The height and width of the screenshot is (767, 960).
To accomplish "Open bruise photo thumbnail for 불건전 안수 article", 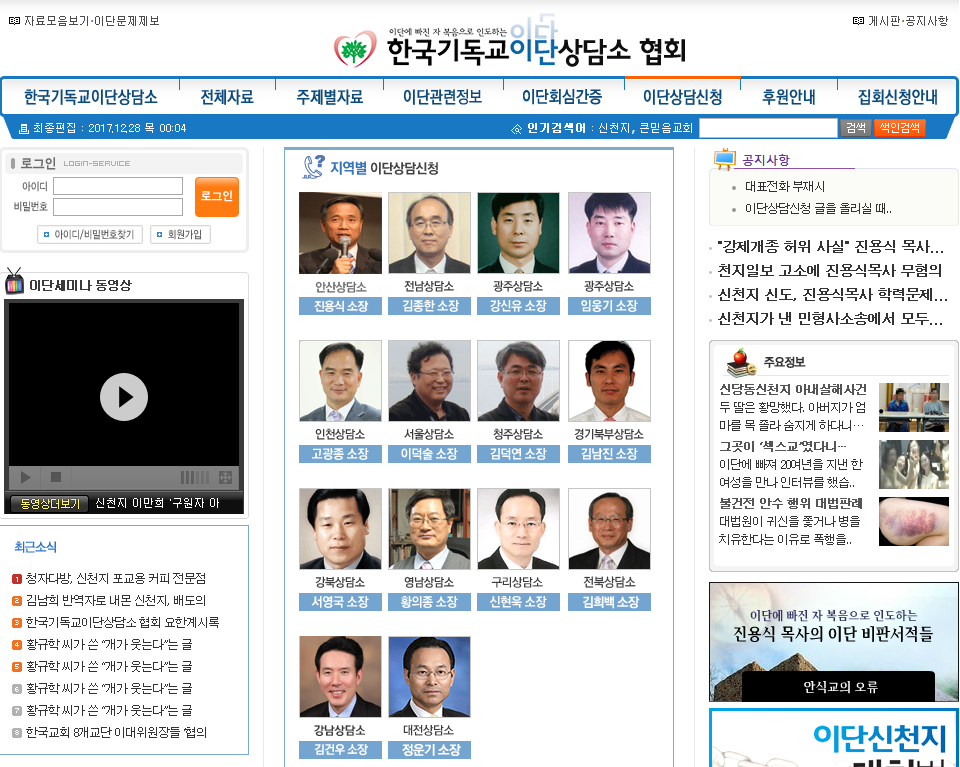I will (913, 521).
